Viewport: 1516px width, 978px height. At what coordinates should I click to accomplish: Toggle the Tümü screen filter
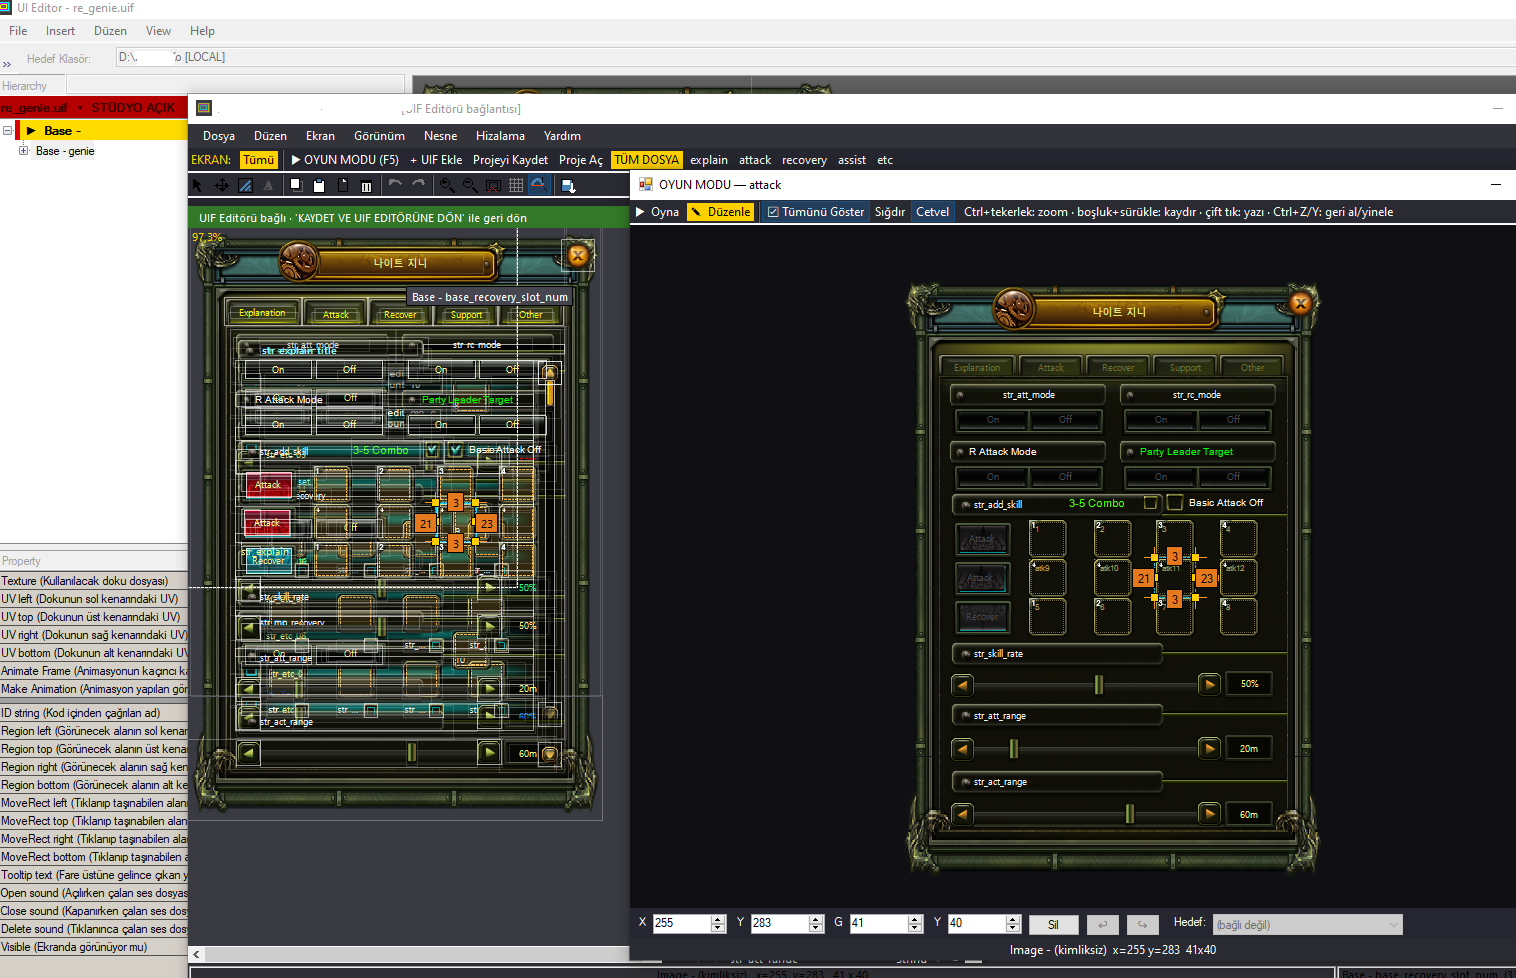click(x=258, y=160)
